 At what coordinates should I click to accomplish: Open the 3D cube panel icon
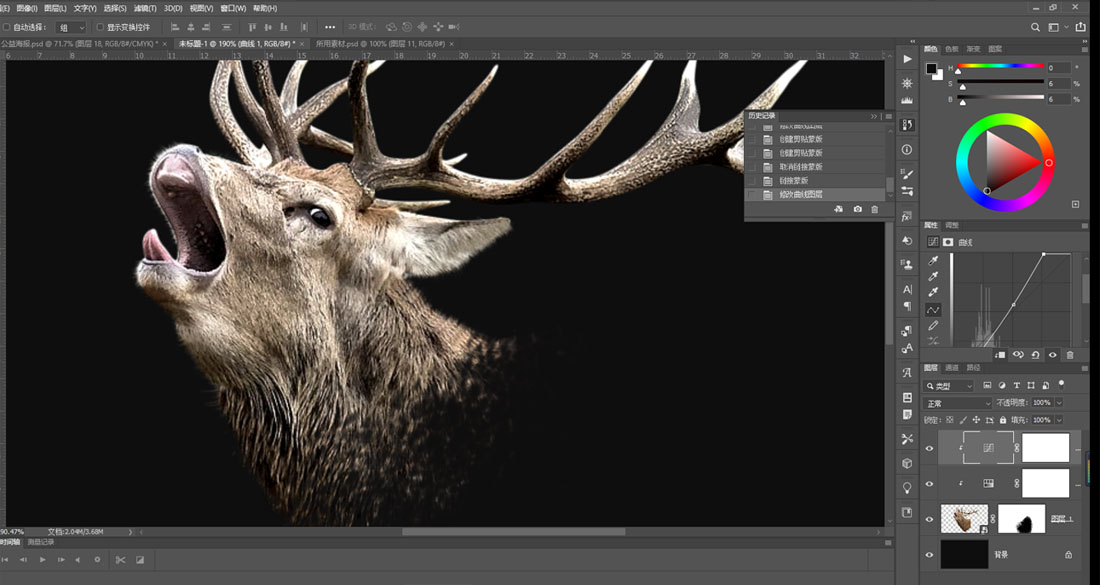click(908, 463)
